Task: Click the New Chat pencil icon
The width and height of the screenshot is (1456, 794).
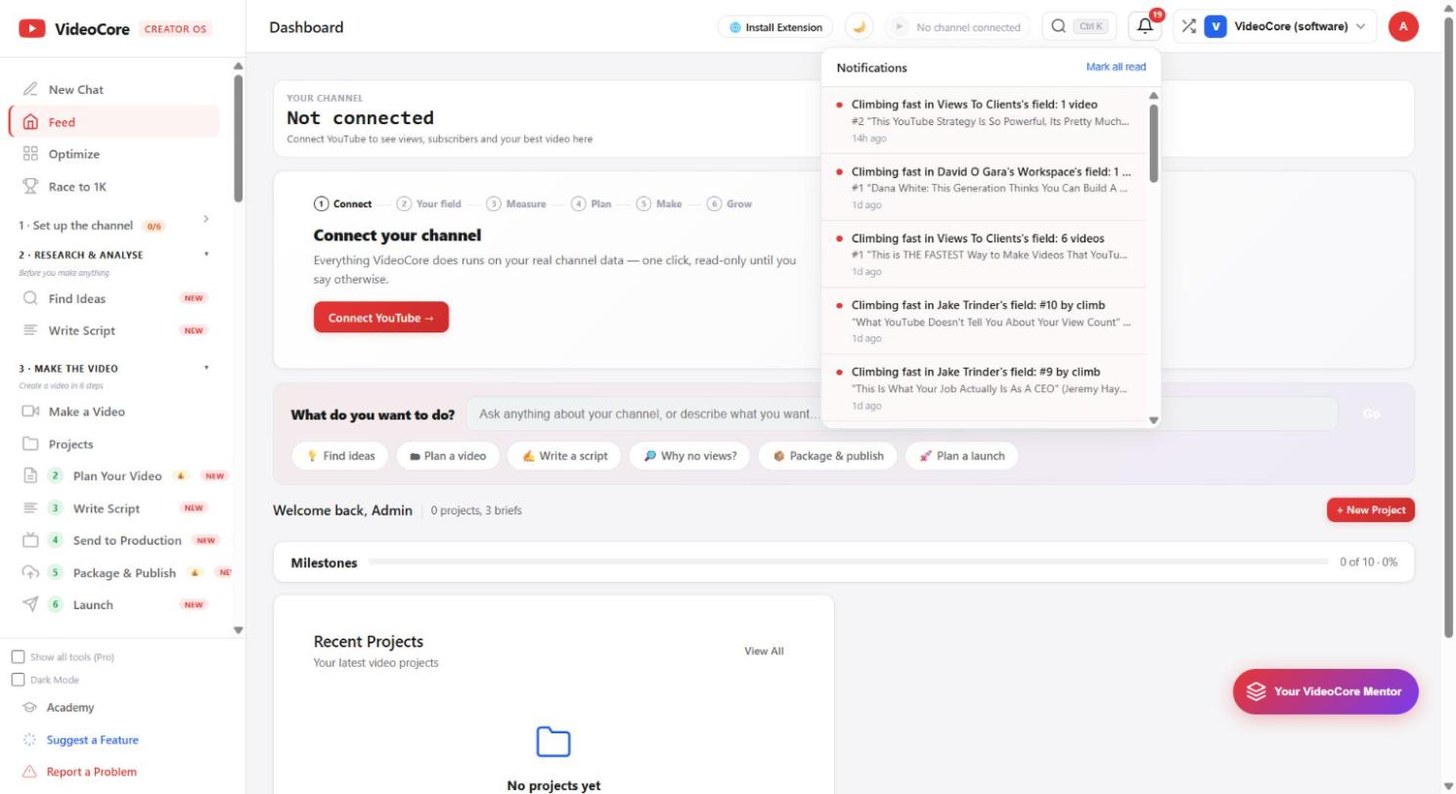Action: pos(30,89)
